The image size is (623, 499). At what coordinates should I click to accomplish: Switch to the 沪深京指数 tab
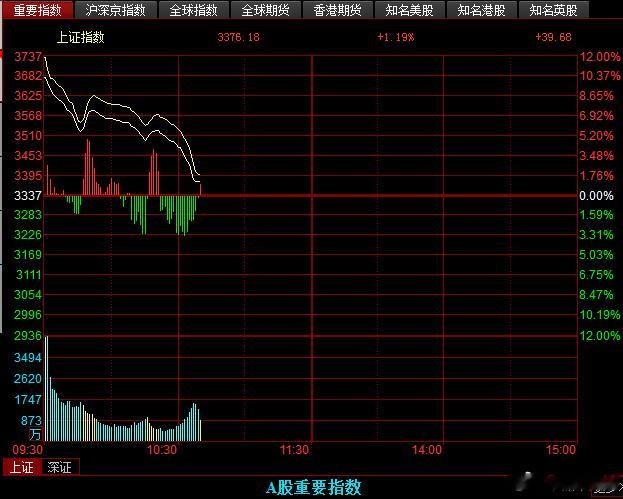[x=116, y=10]
